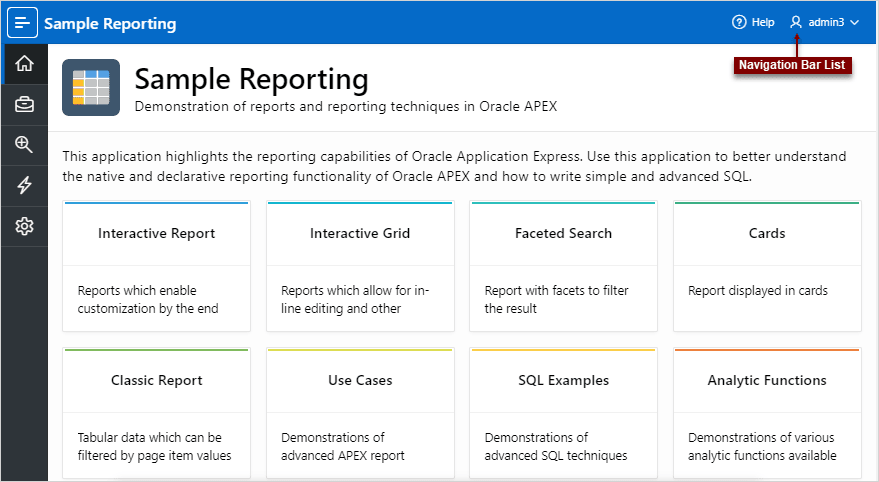Click text 'Tabular data which can be filtered'
The width and height of the screenshot is (879, 482).
[154, 446]
